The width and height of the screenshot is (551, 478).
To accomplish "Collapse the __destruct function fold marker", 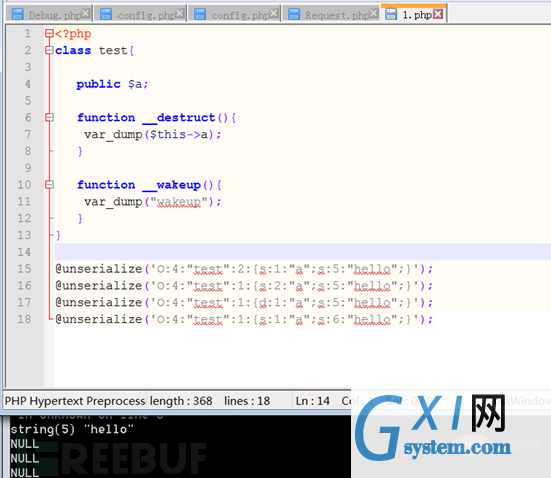I will pyautogui.click(x=49, y=117).
